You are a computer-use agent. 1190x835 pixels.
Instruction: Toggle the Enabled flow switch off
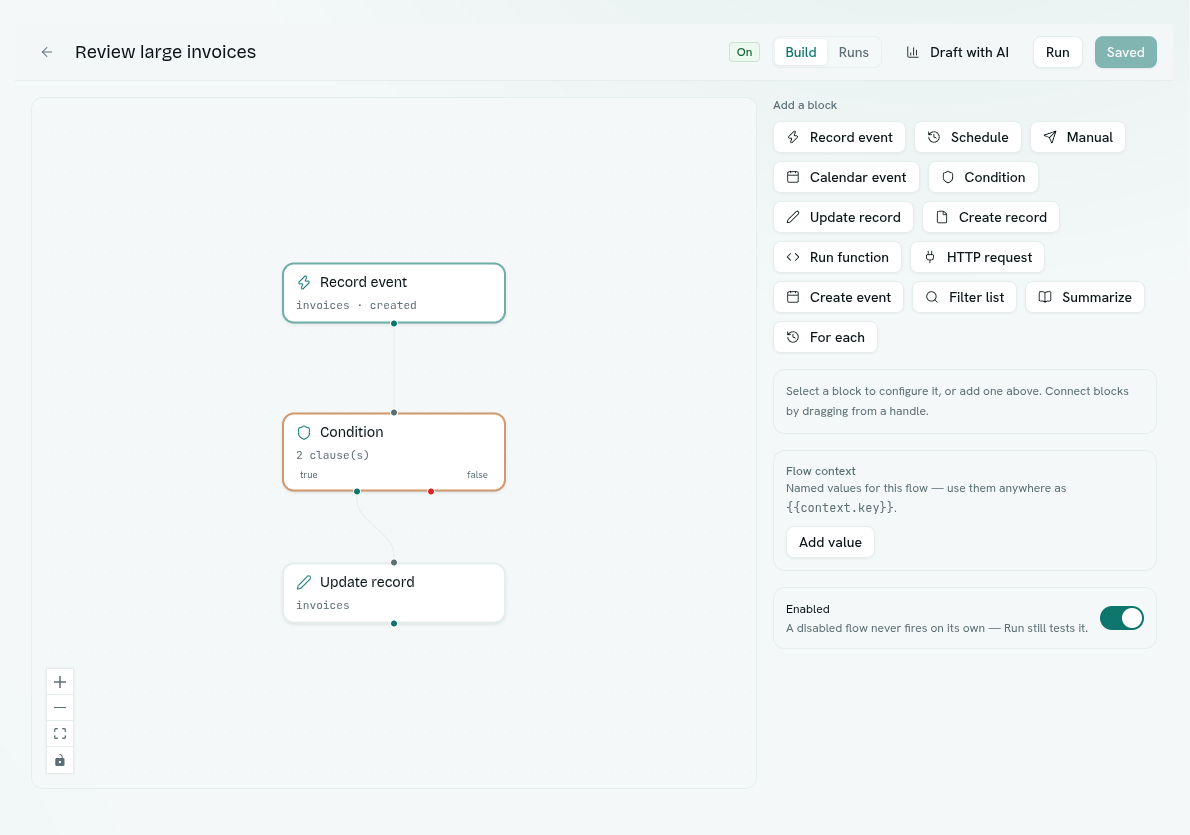pos(1122,618)
